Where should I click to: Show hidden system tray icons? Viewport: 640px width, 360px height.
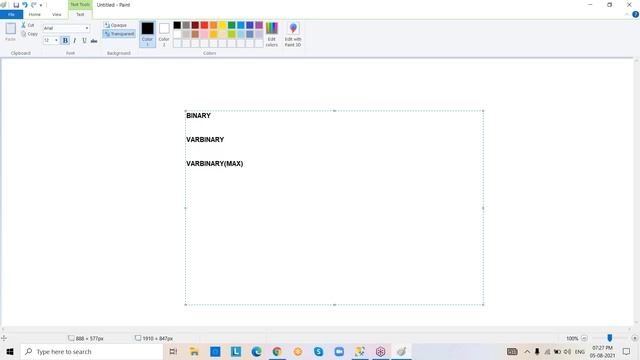527,351
